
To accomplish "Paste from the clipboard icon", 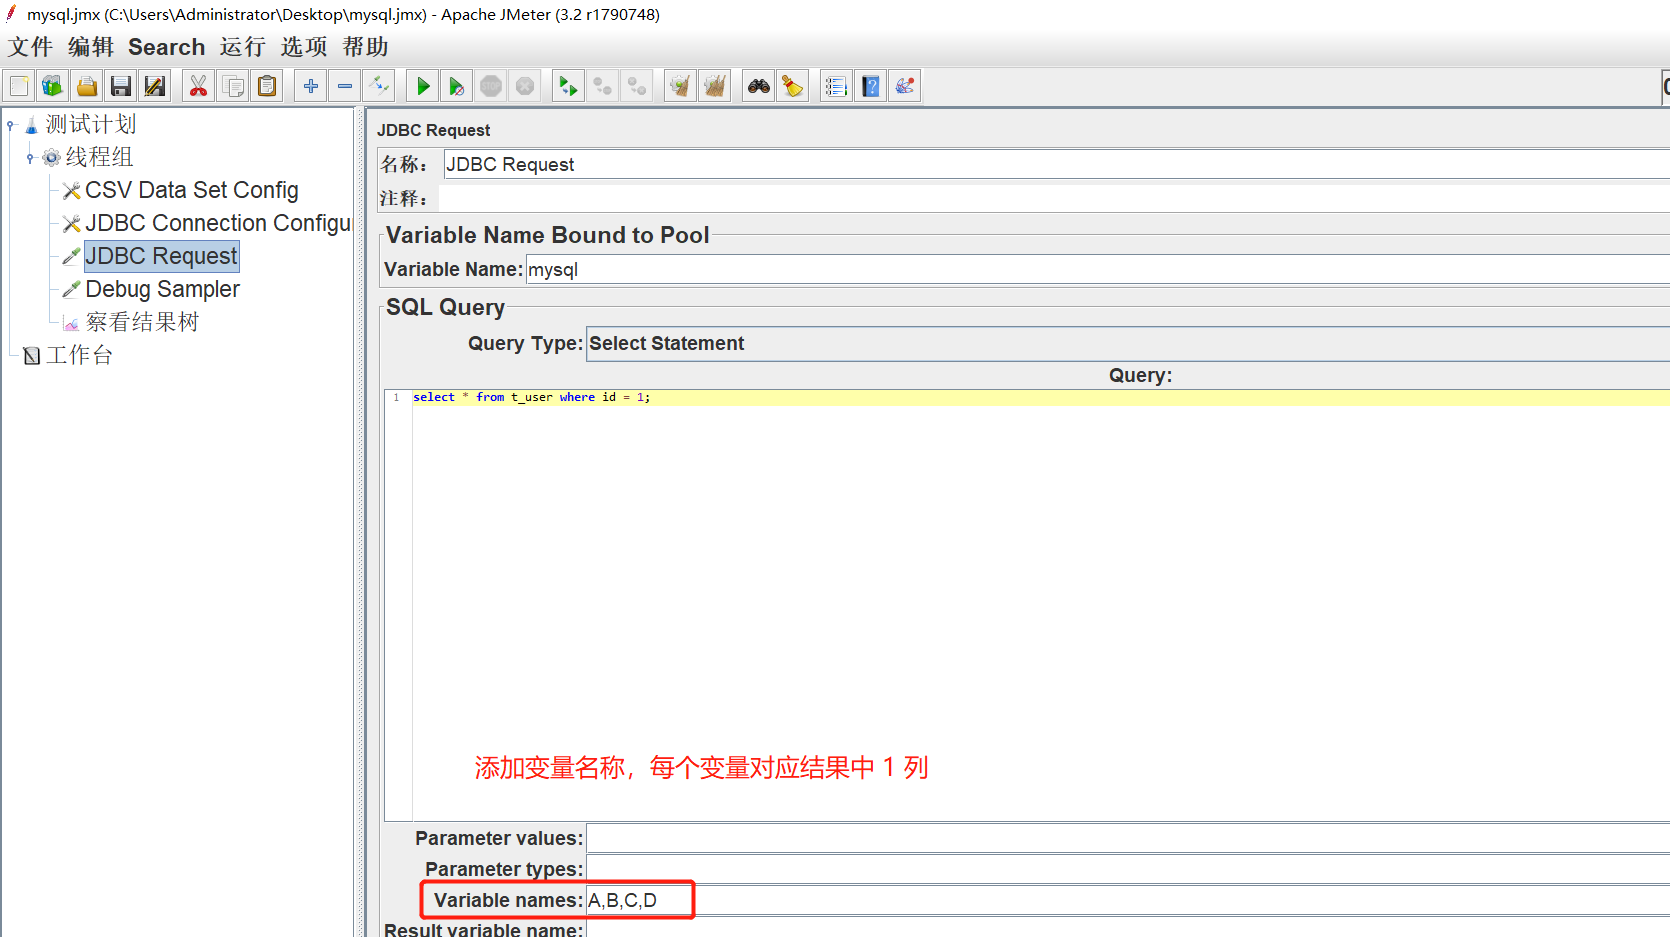I will pyautogui.click(x=267, y=87).
